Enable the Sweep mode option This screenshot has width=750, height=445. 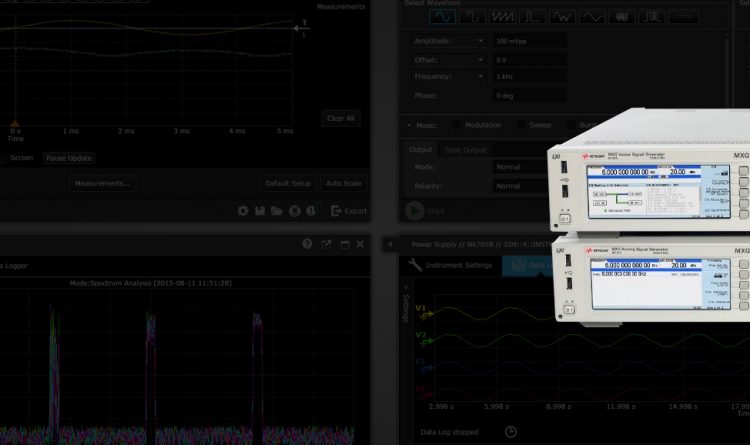tap(521, 125)
